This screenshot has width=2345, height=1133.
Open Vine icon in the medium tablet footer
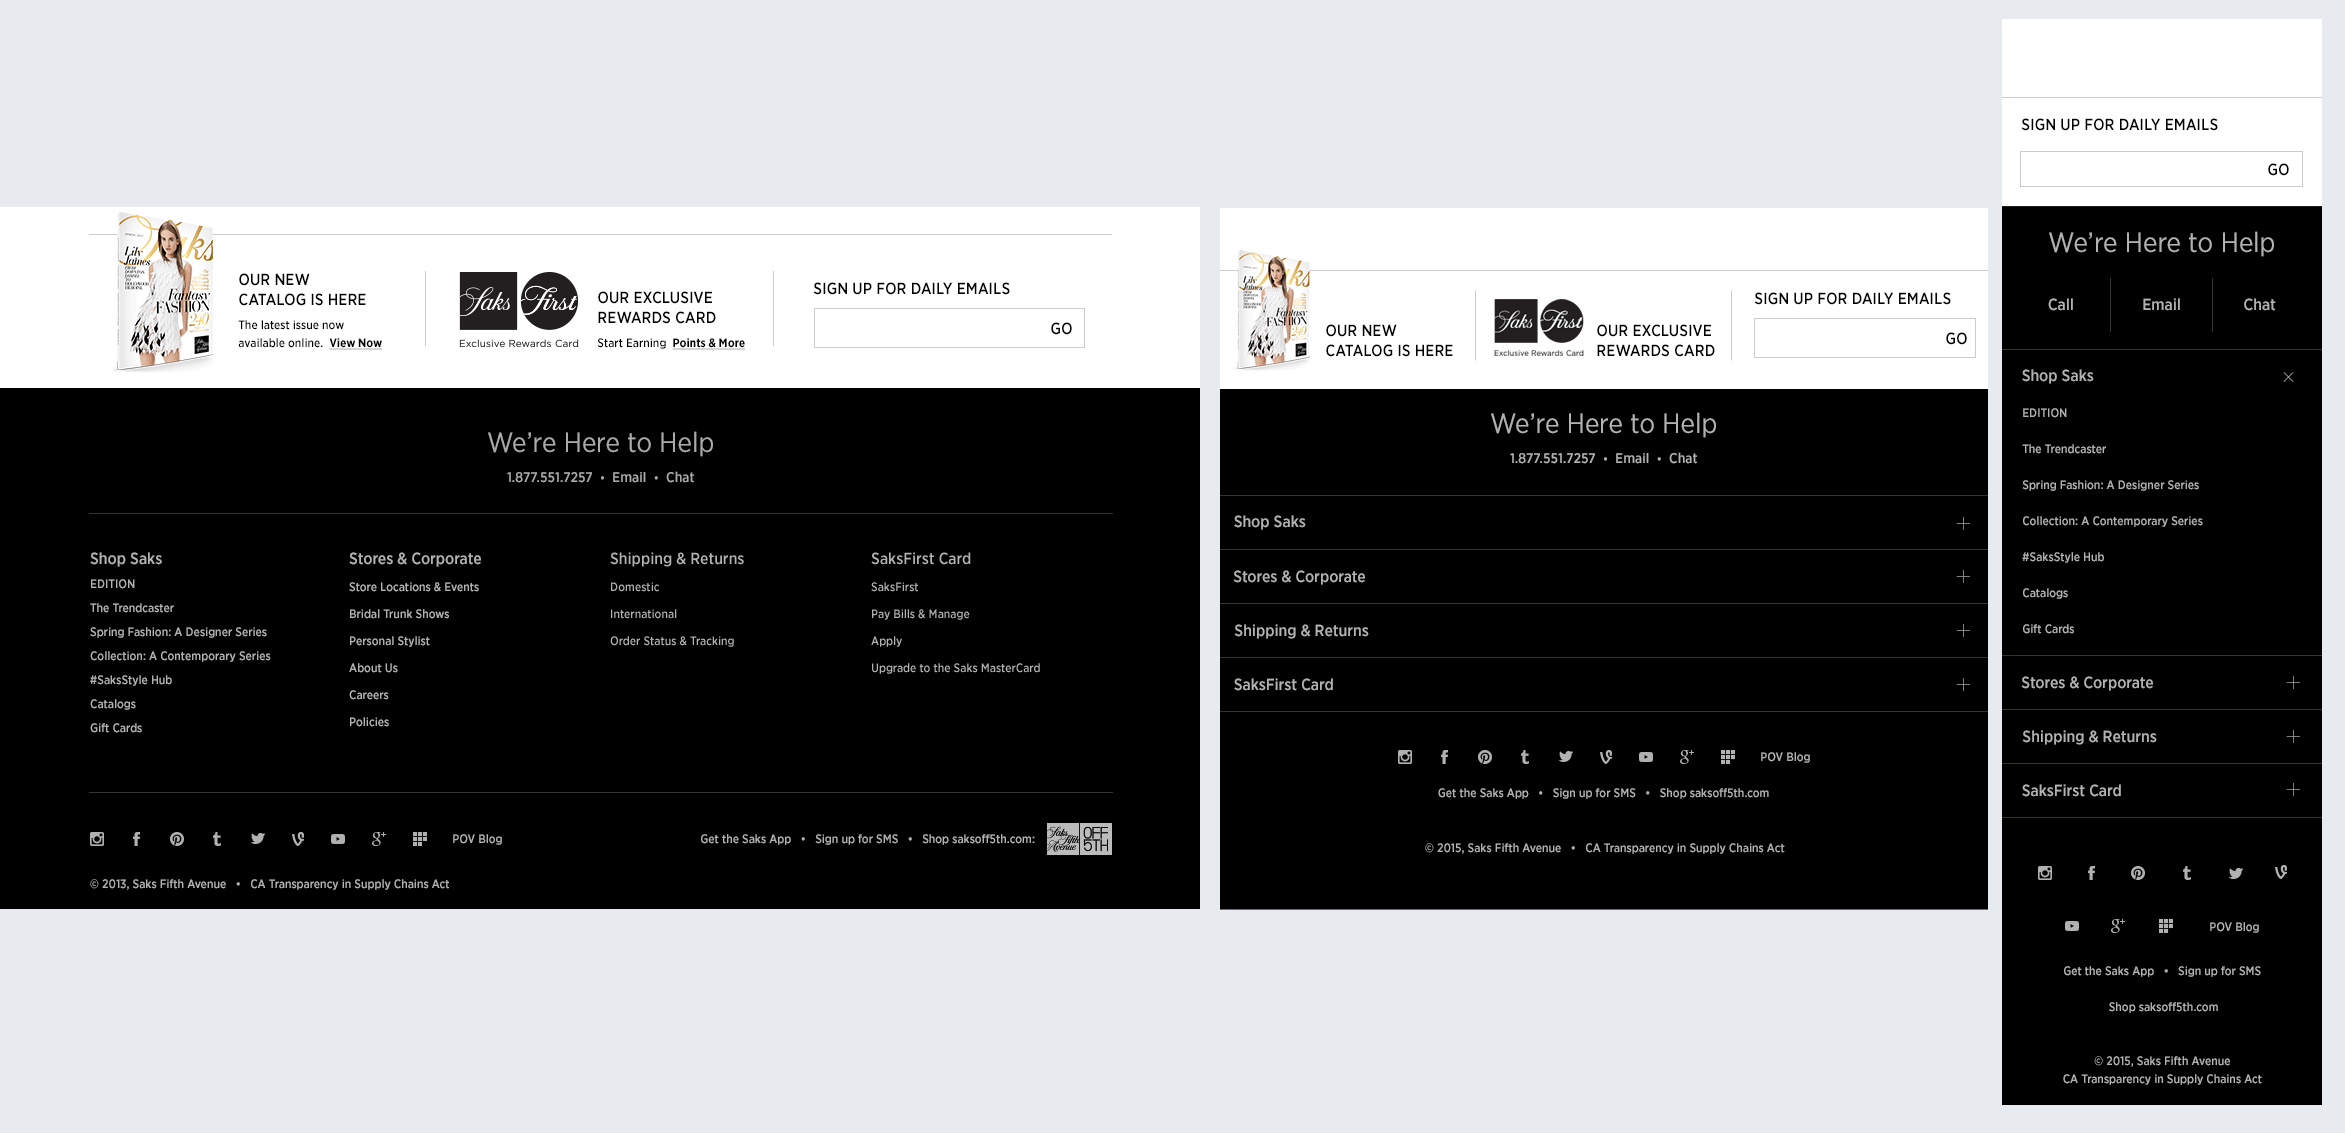click(1606, 757)
